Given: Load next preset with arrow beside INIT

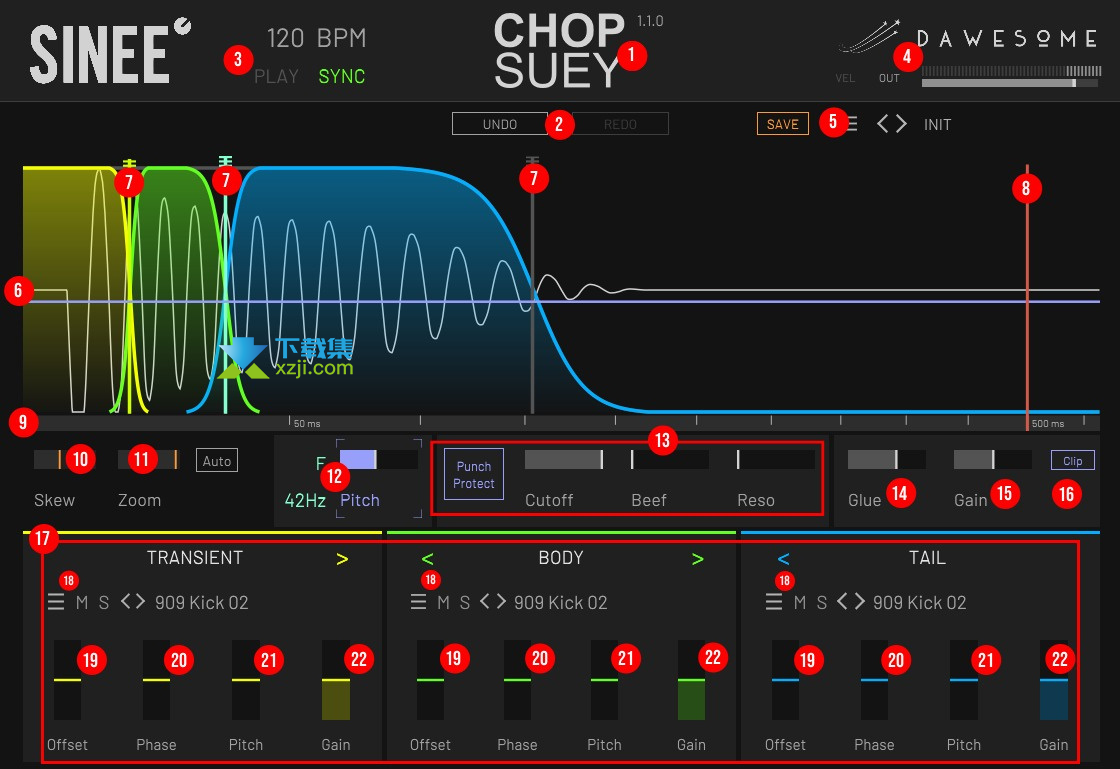Looking at the screenshot, I should (901, 124).
